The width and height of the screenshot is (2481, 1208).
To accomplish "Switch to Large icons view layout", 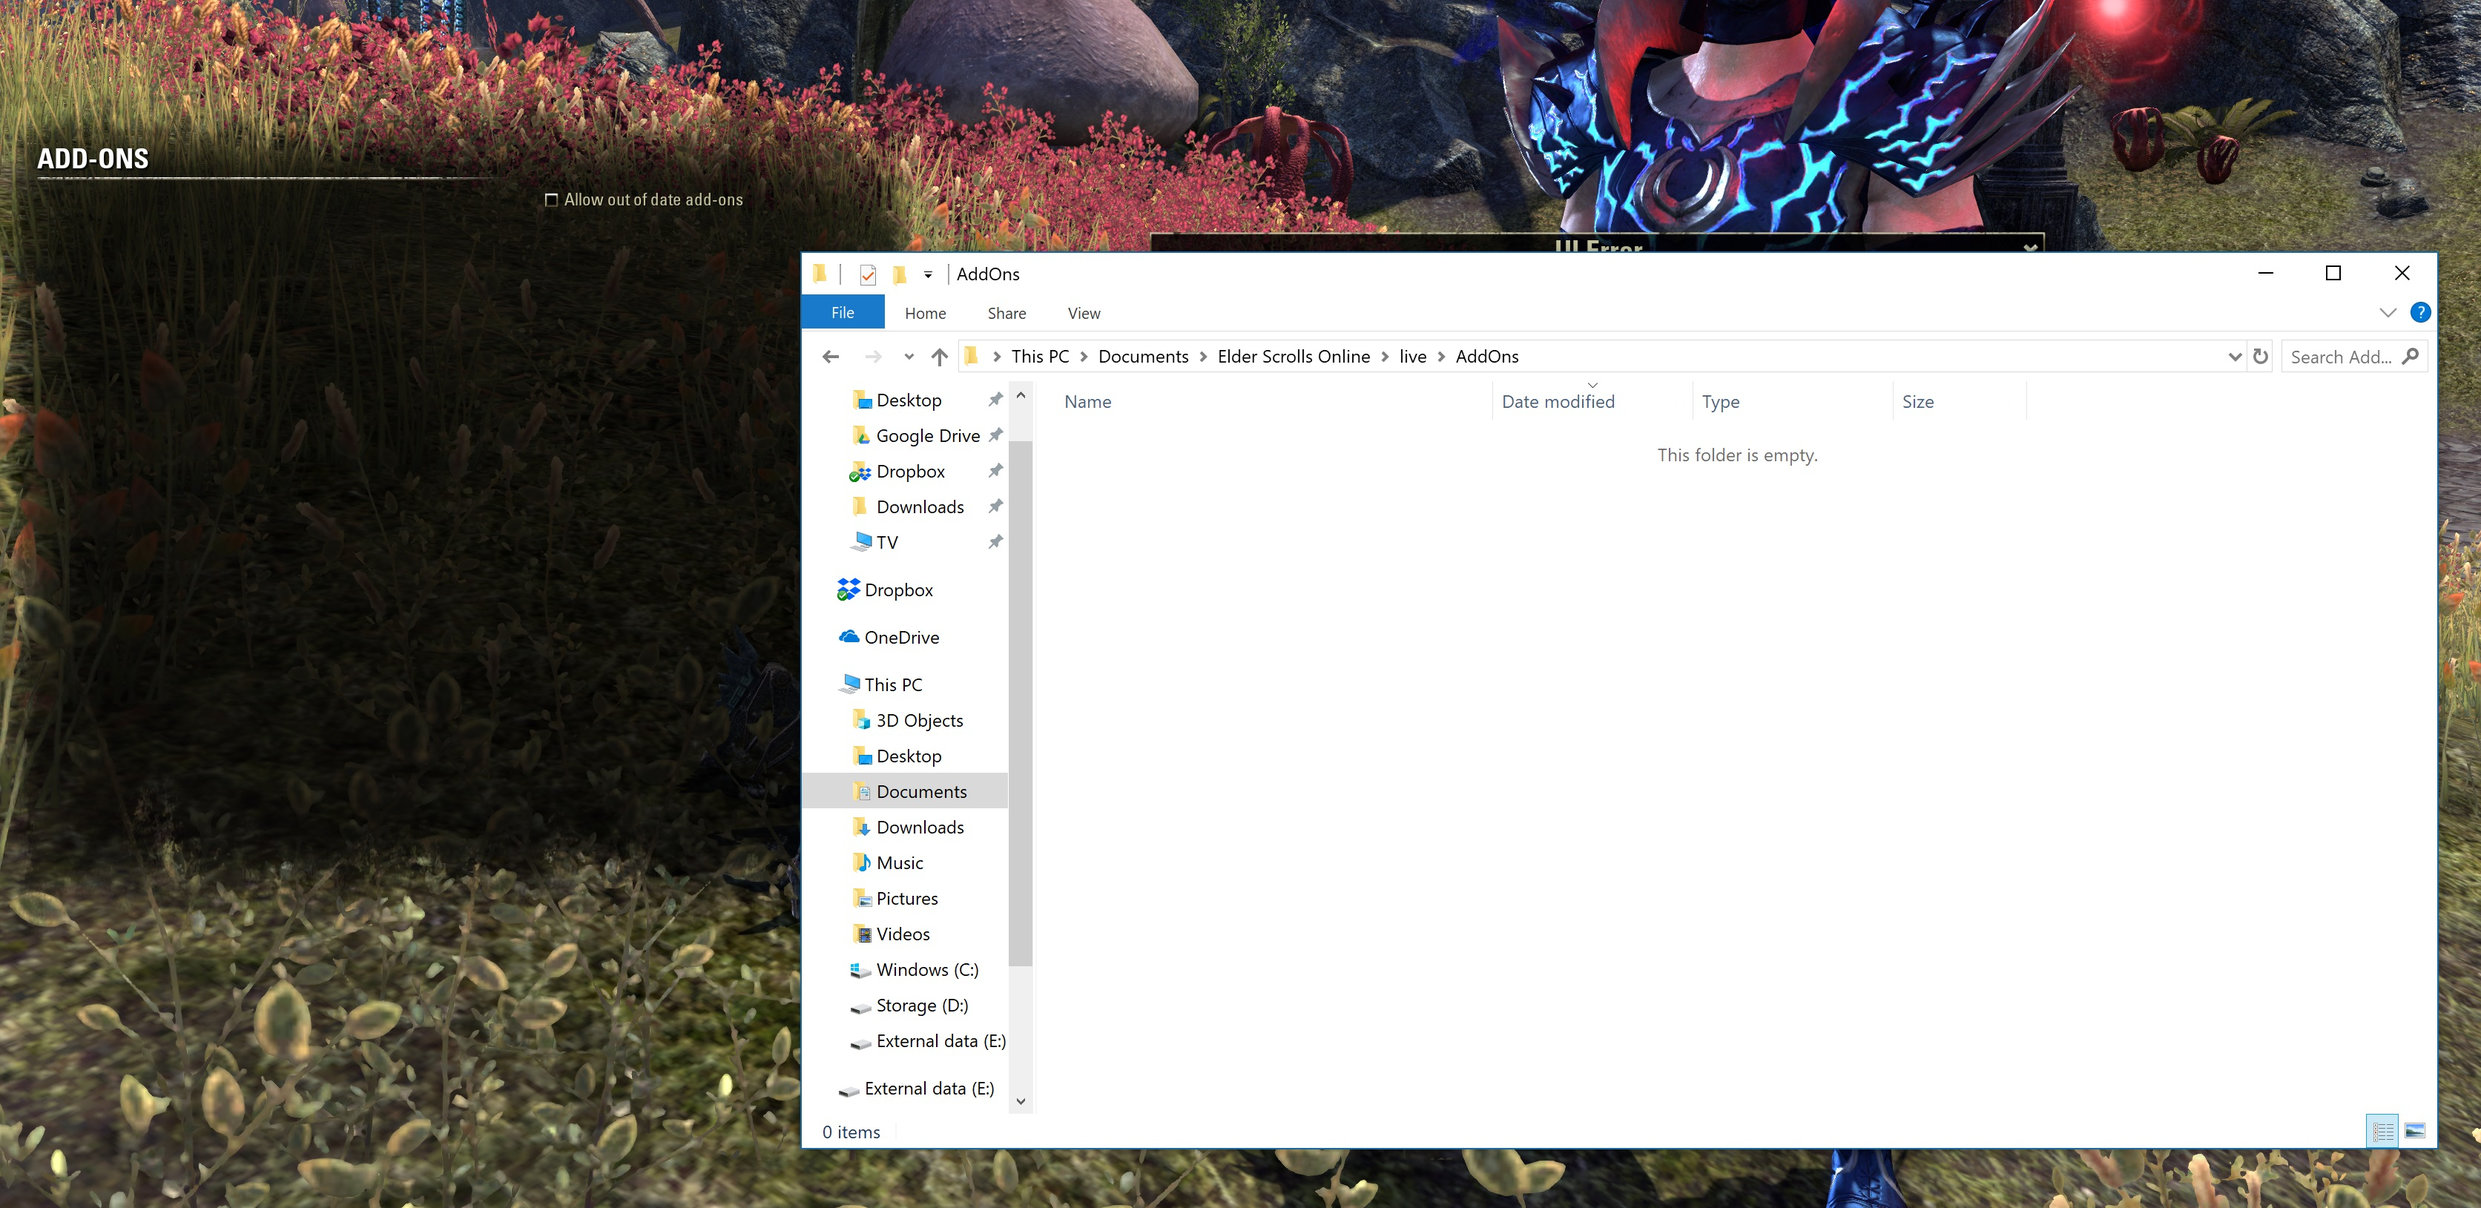I will (x=2415, y=1131).
